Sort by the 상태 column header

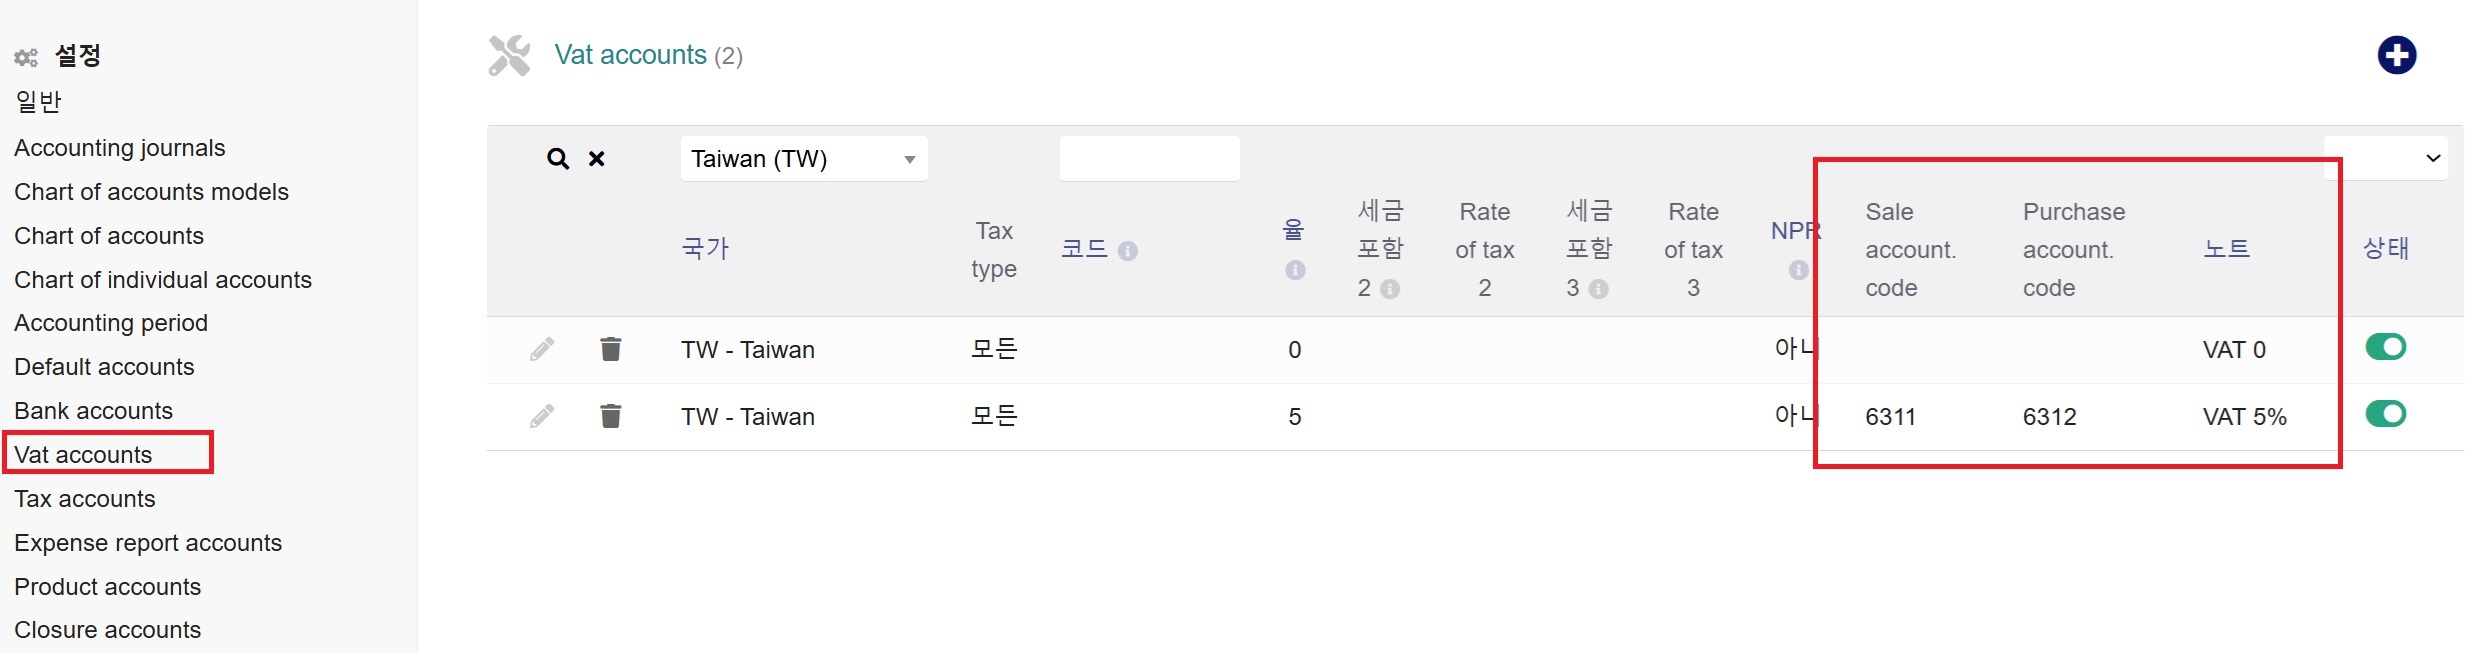tap(2385, 249)
